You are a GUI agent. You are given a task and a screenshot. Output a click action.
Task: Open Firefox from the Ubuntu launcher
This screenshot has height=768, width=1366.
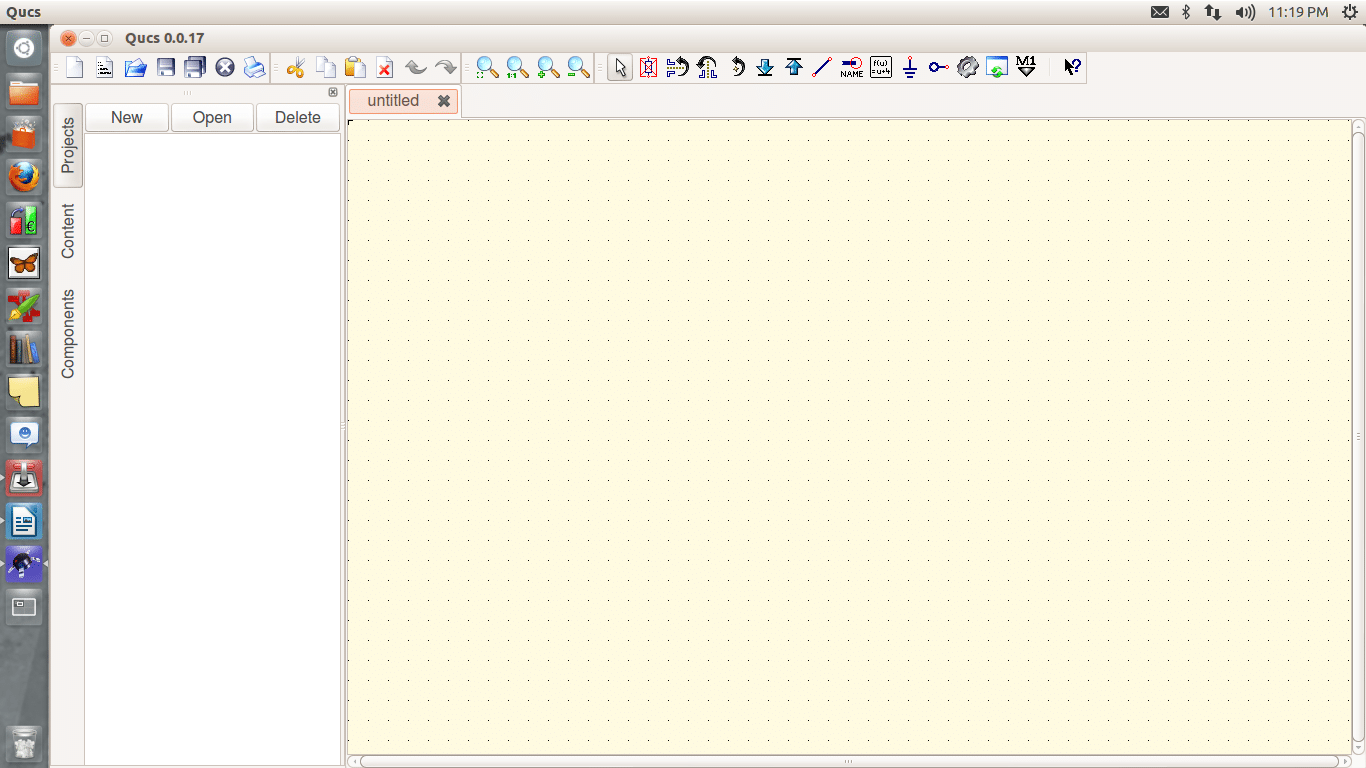click(24, 178)
